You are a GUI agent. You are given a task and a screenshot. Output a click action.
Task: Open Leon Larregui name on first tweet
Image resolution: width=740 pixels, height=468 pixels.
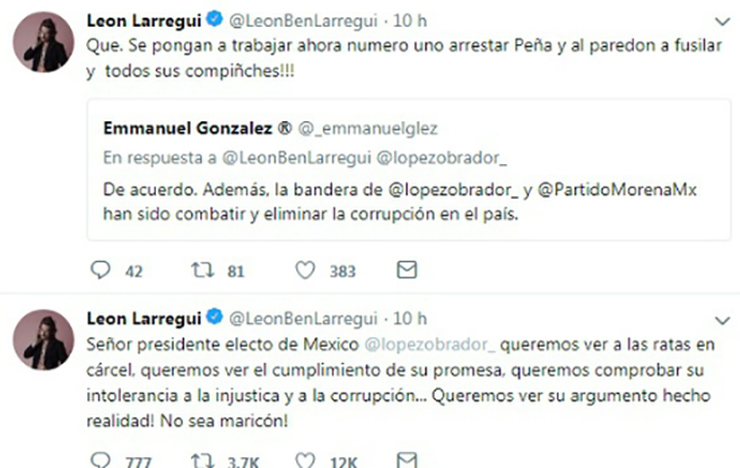click(x=144, y=20)
